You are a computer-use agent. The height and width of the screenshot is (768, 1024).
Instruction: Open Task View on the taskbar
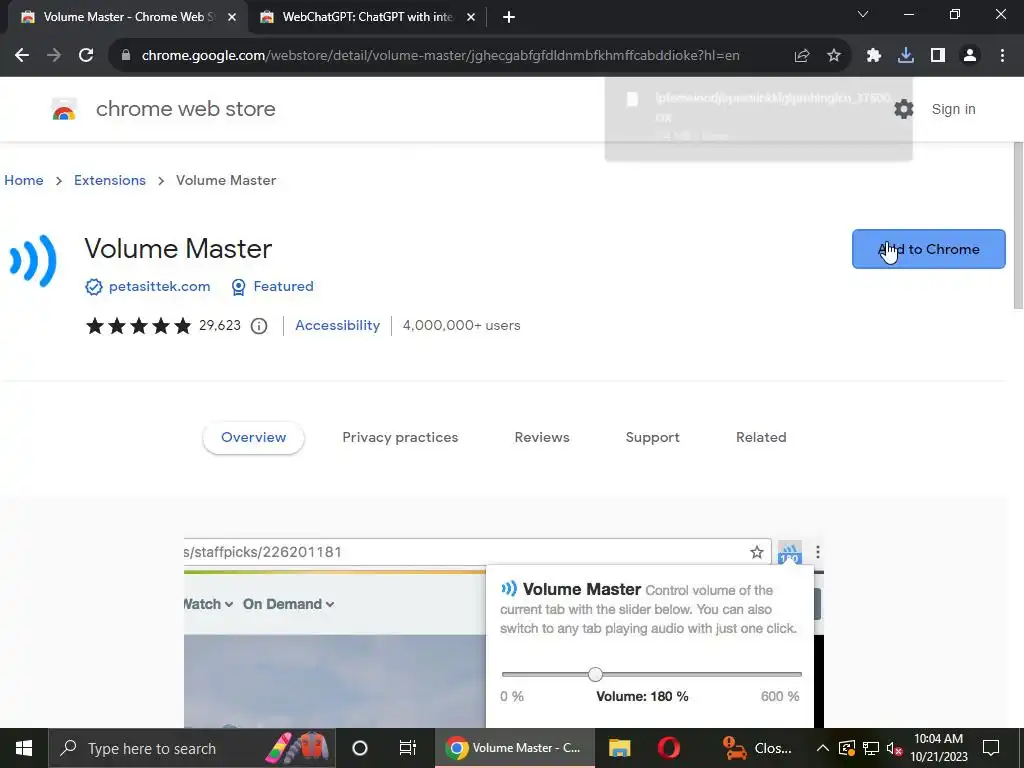408,748
